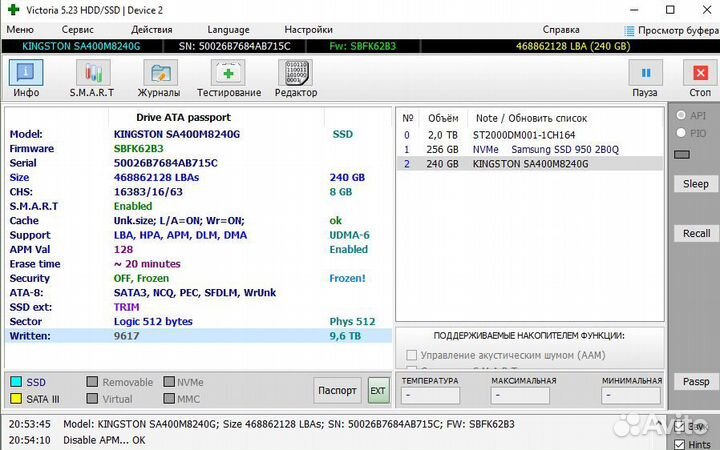Open the S.M.A.R.T attributes view

coord(92,79)
